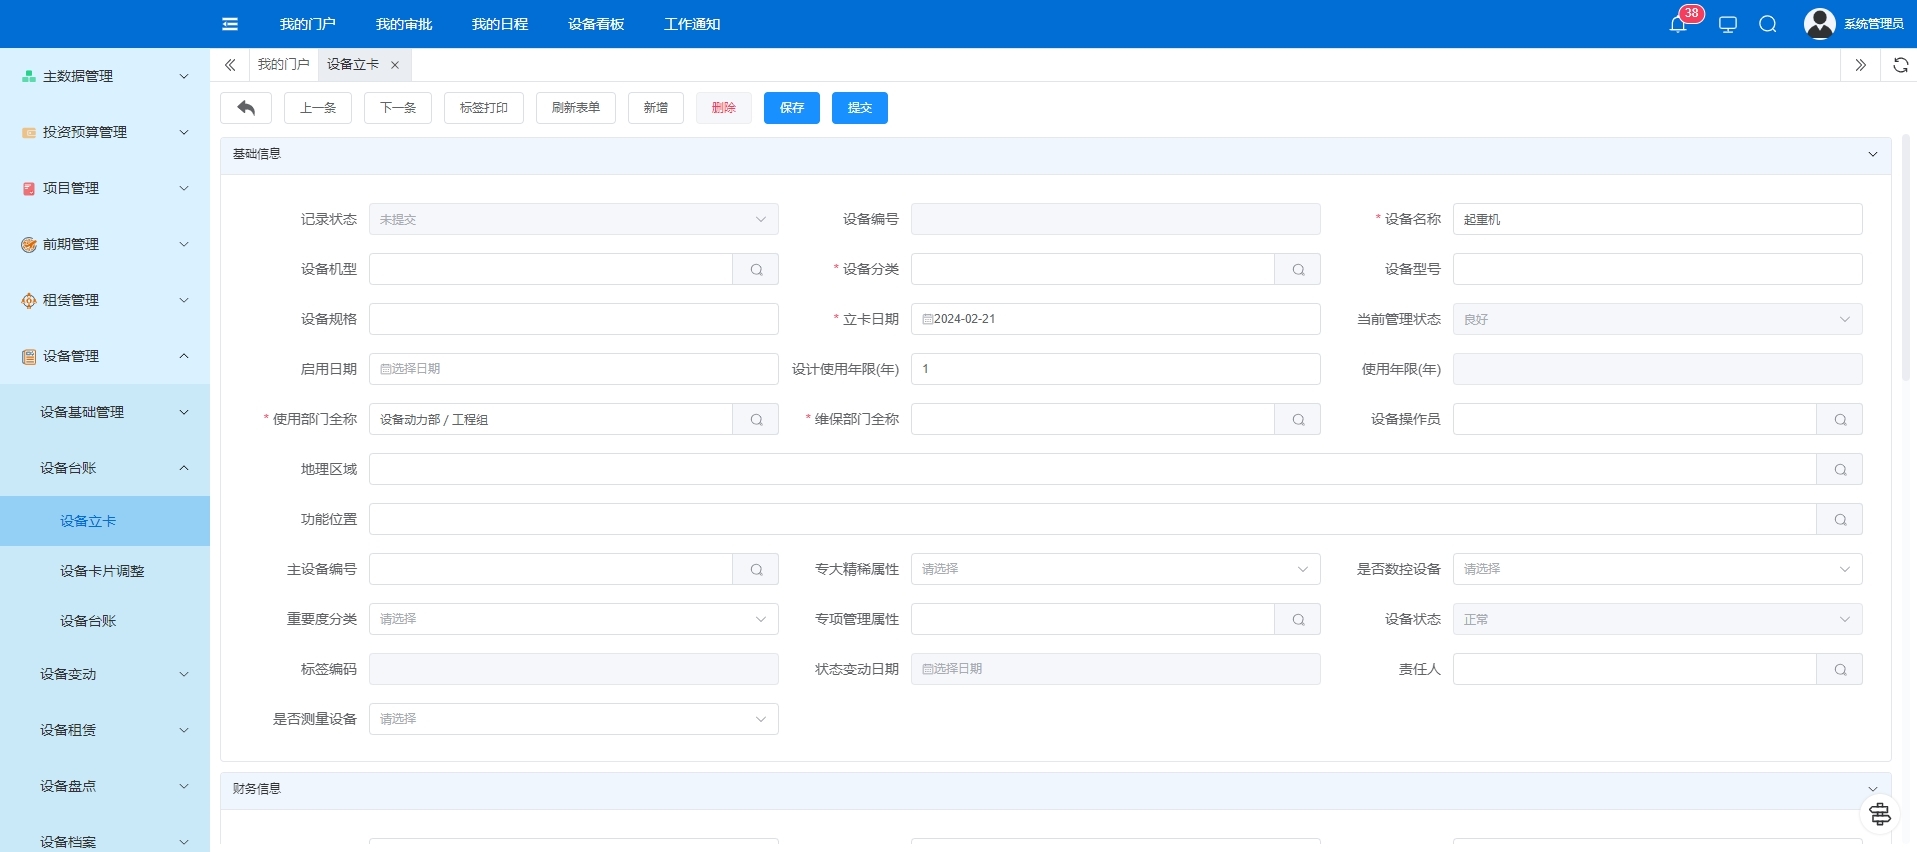Click the 下一条 button

(x=398, y=108)
